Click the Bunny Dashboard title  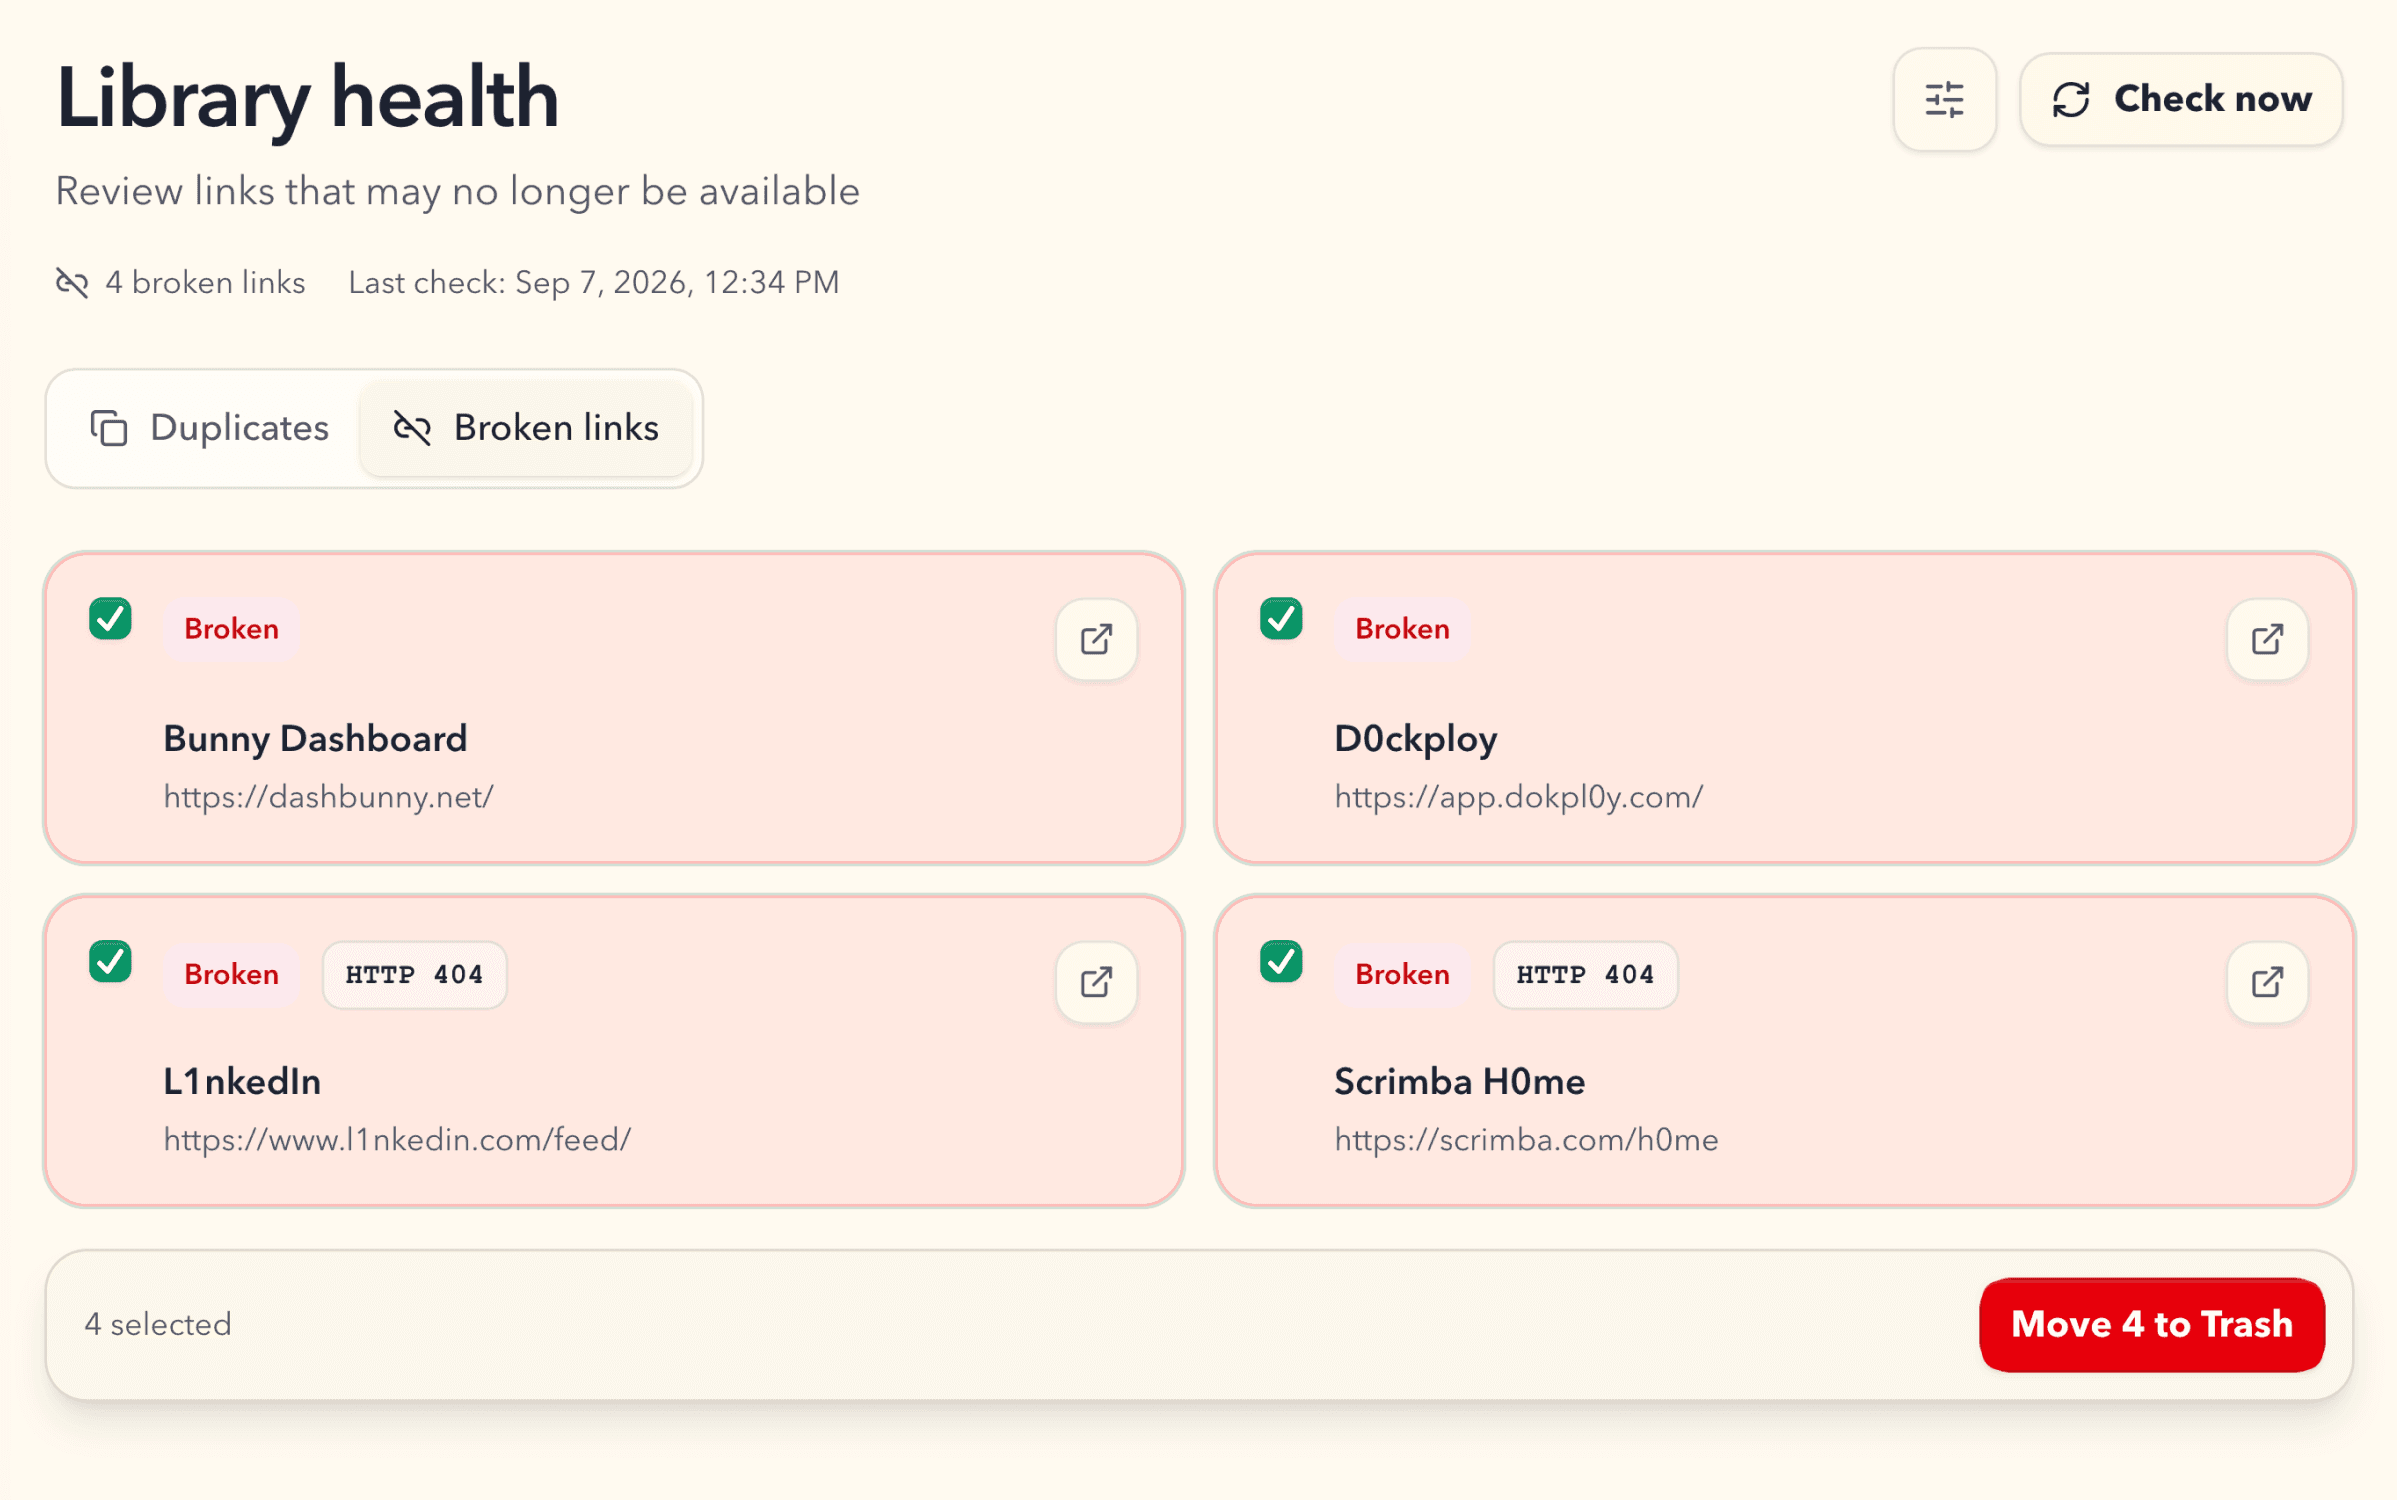[x=315, y=739]
